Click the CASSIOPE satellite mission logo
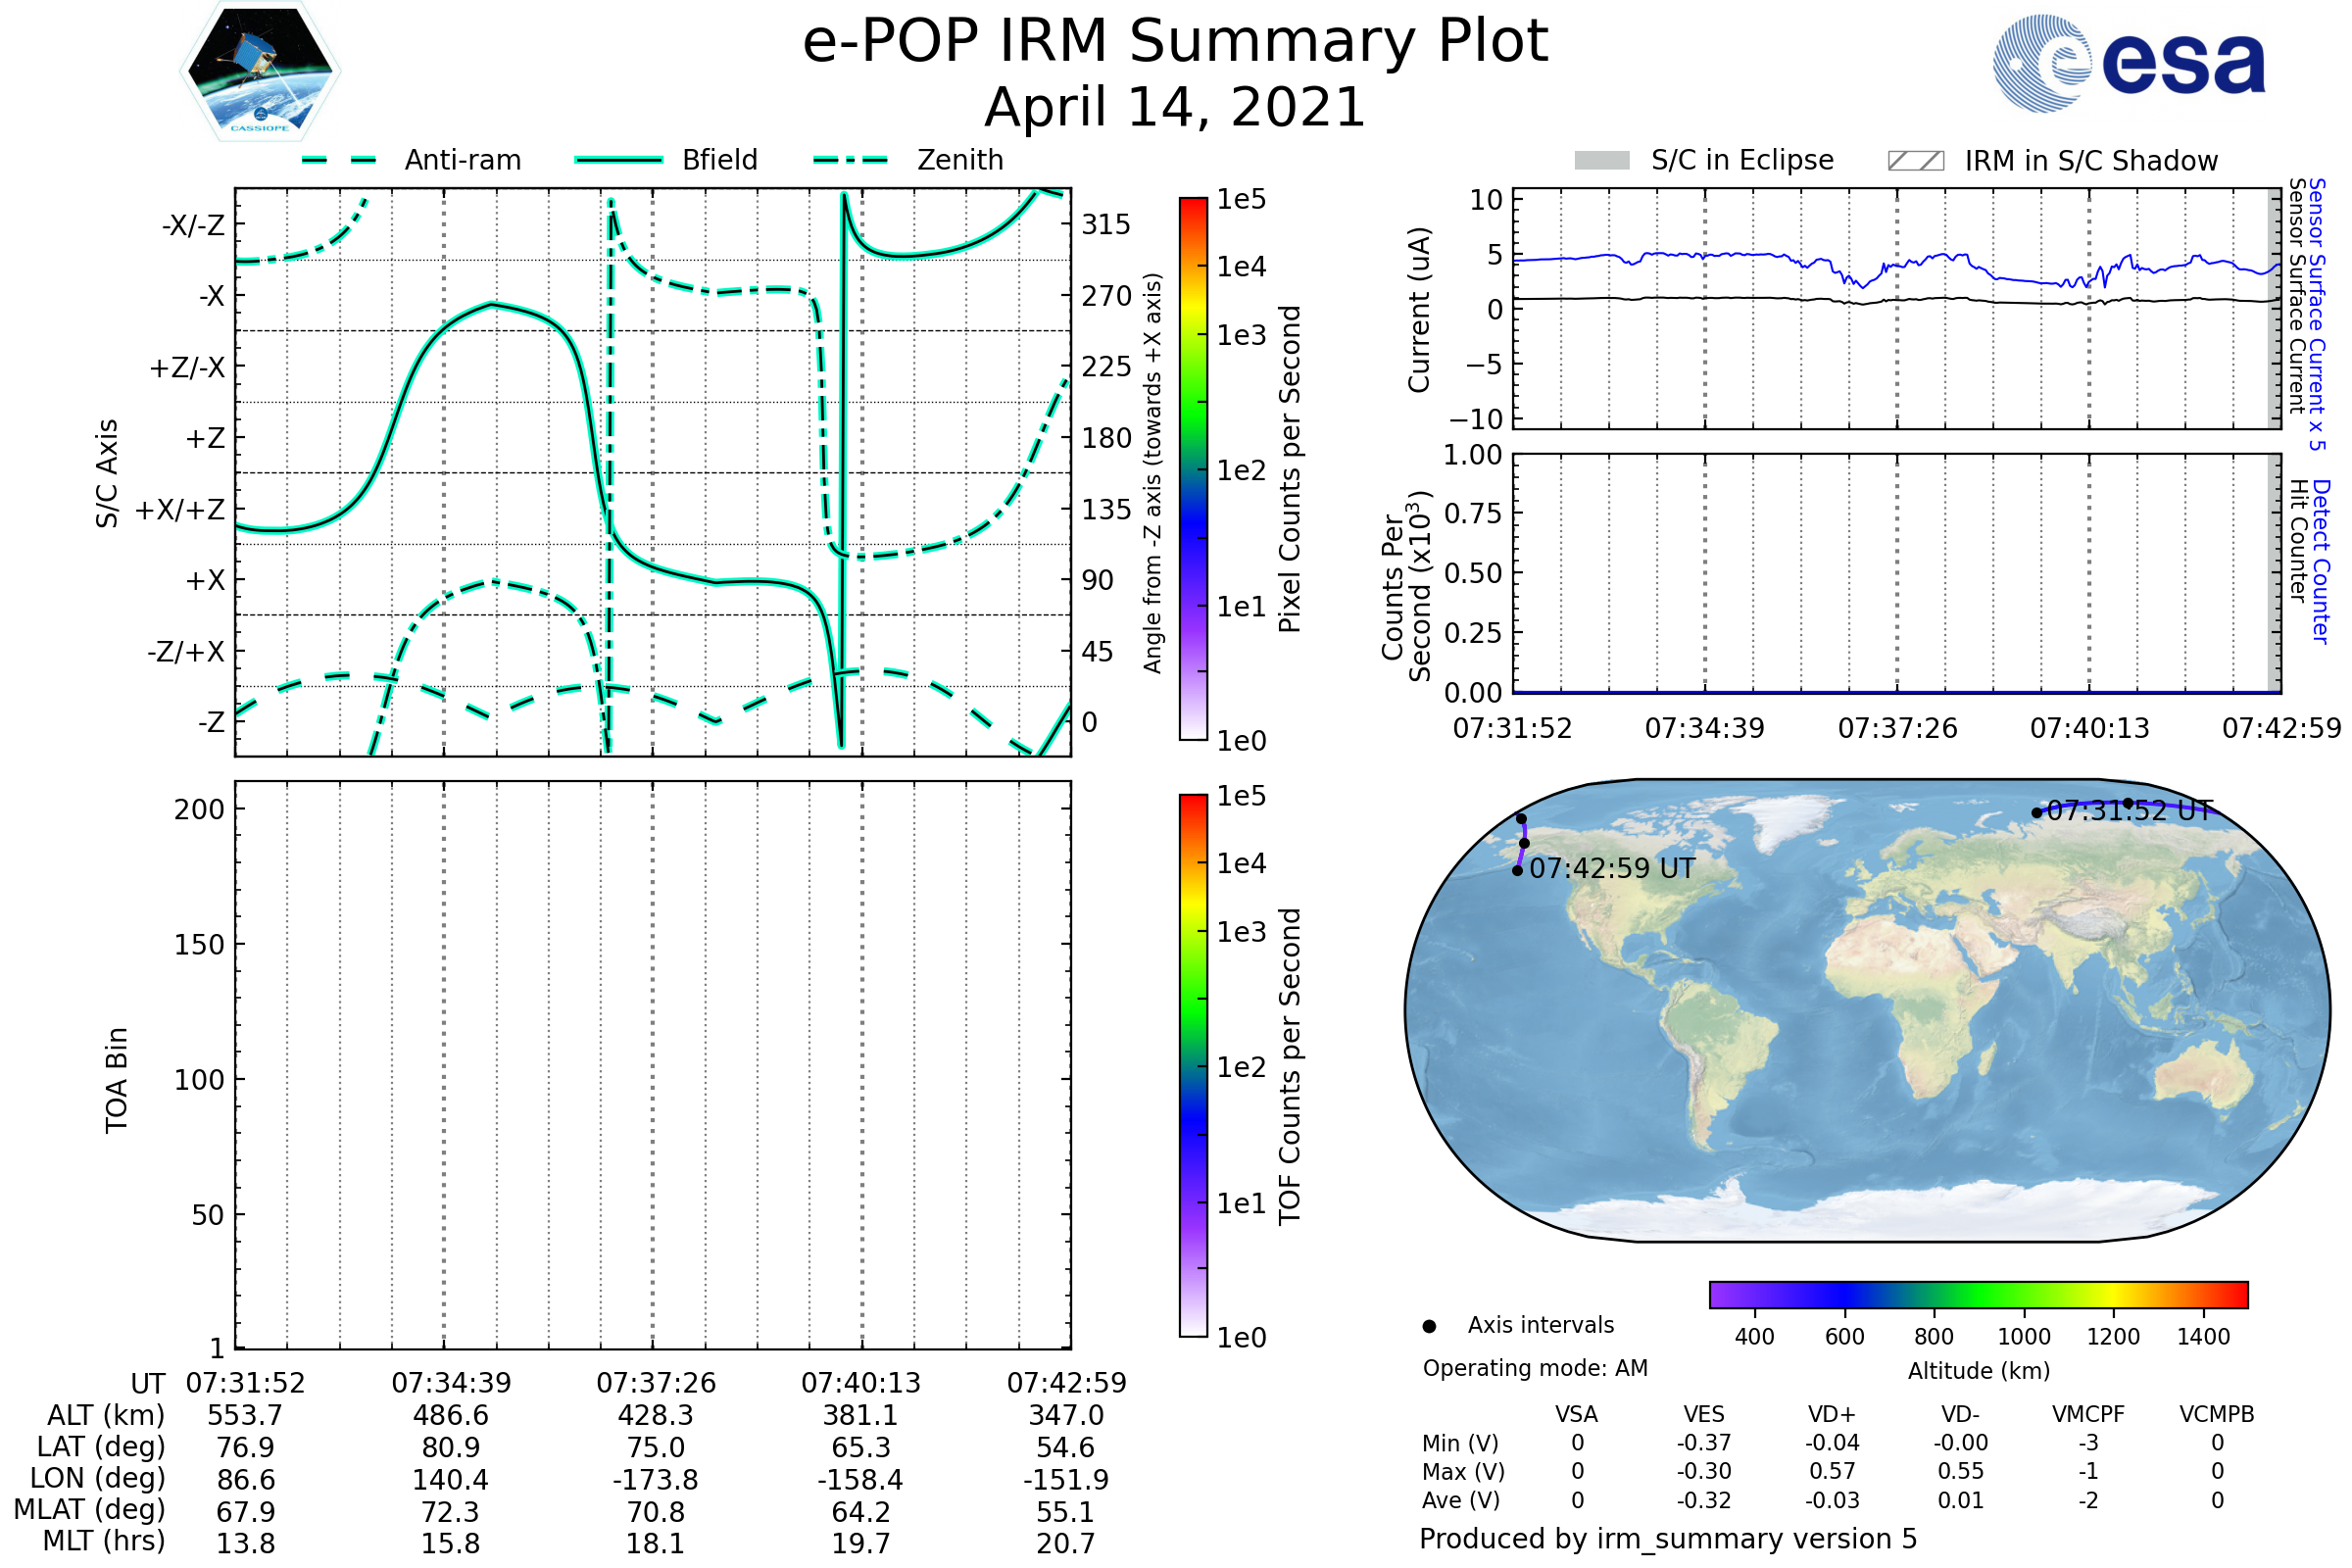The image size is (2352, 1568). pyautogui.click(x=260, y=72)
